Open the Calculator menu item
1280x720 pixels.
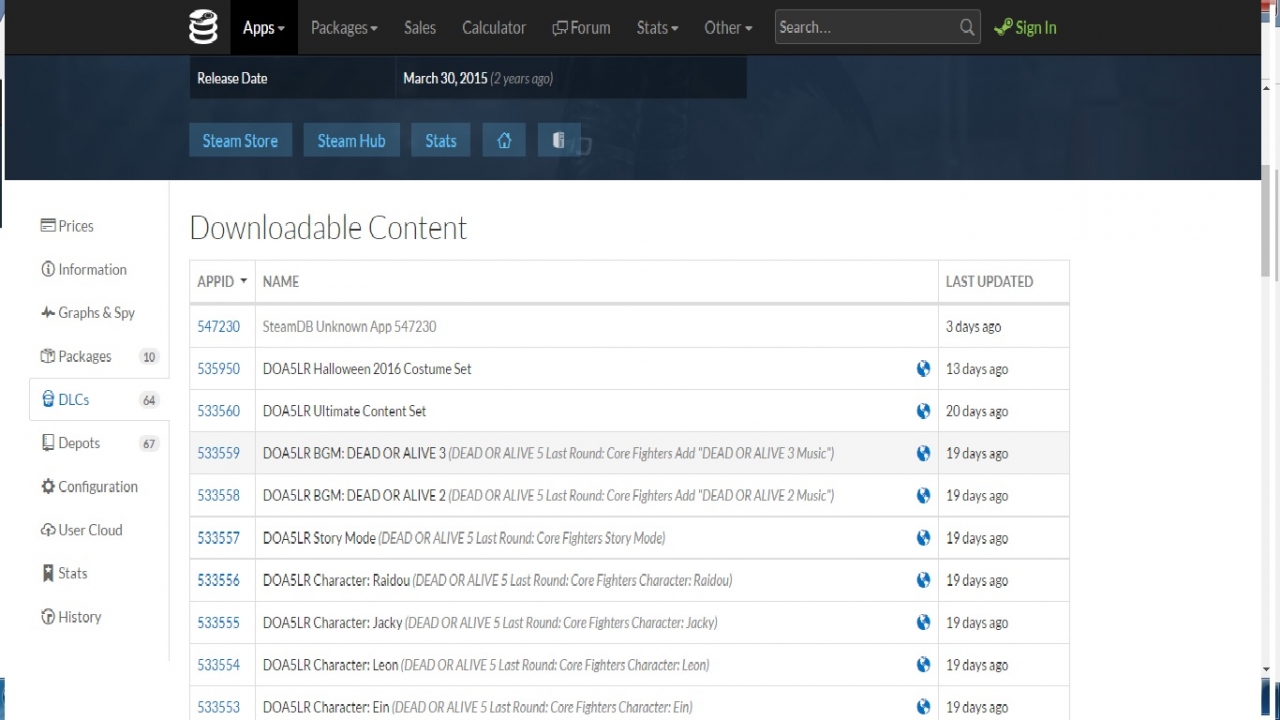click(493, 28)
